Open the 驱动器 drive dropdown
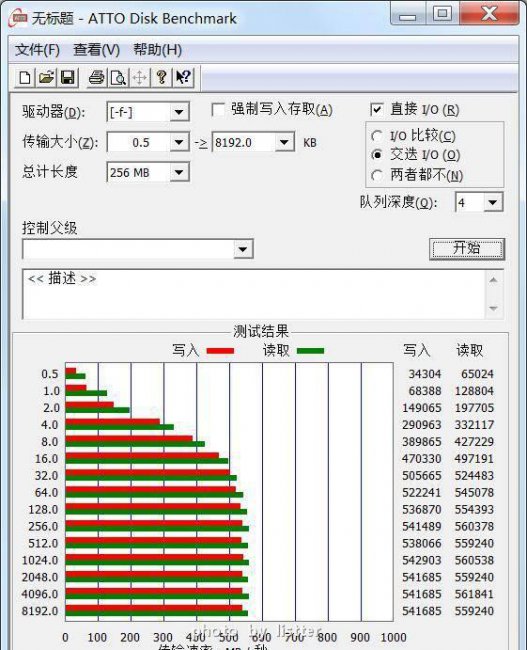The image size is (527, 650). 179,112
